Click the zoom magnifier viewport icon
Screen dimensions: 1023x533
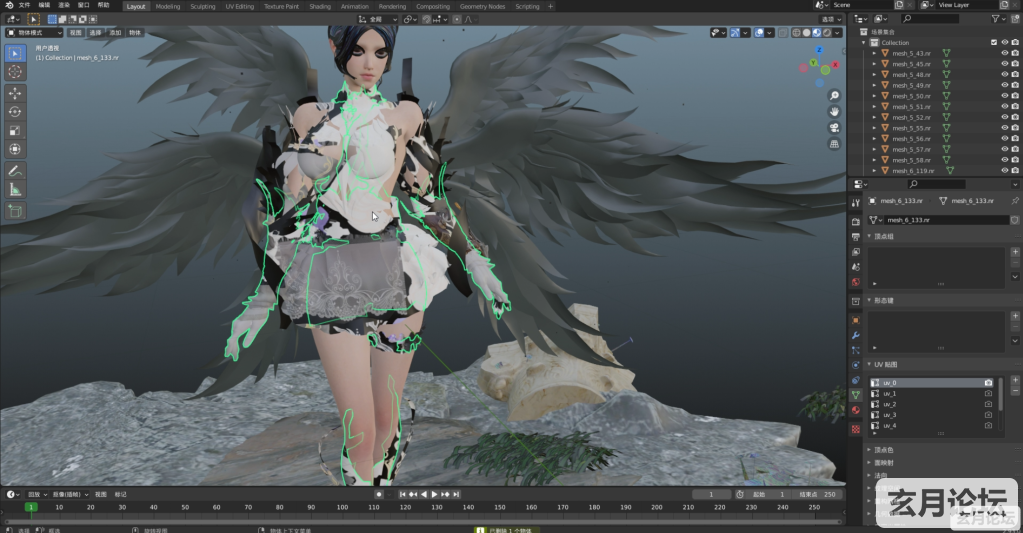click(x=834, y=95)
